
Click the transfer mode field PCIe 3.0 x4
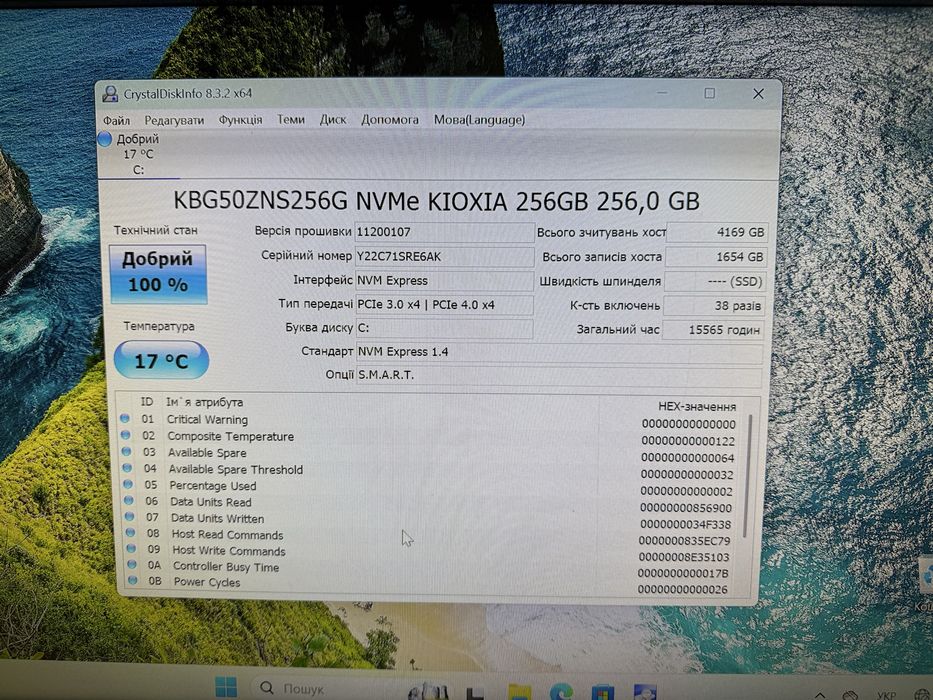[x=444, y=305]
